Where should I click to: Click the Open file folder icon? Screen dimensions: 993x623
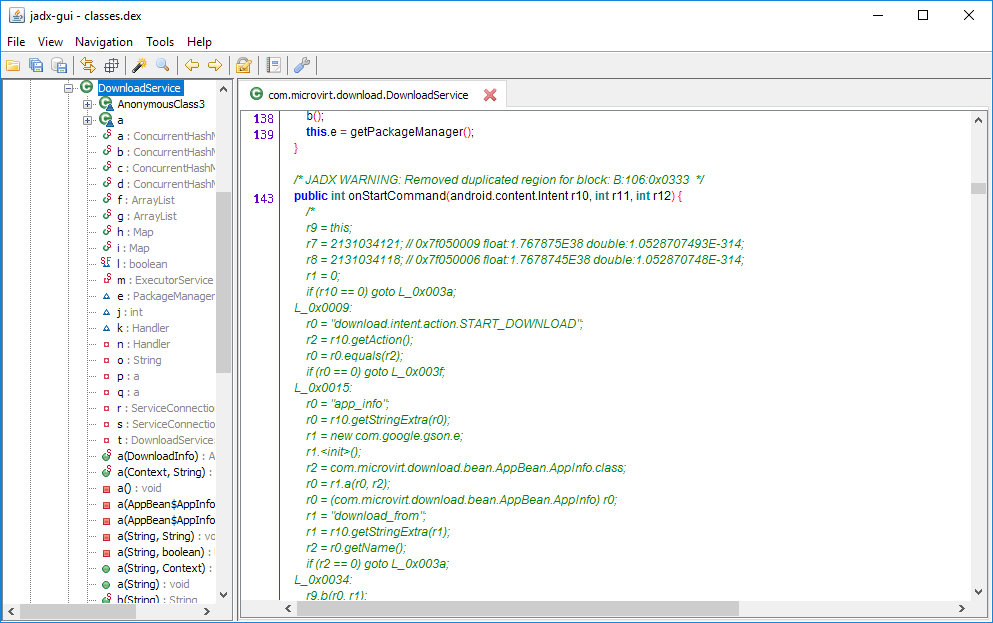[x=13, y=65]
